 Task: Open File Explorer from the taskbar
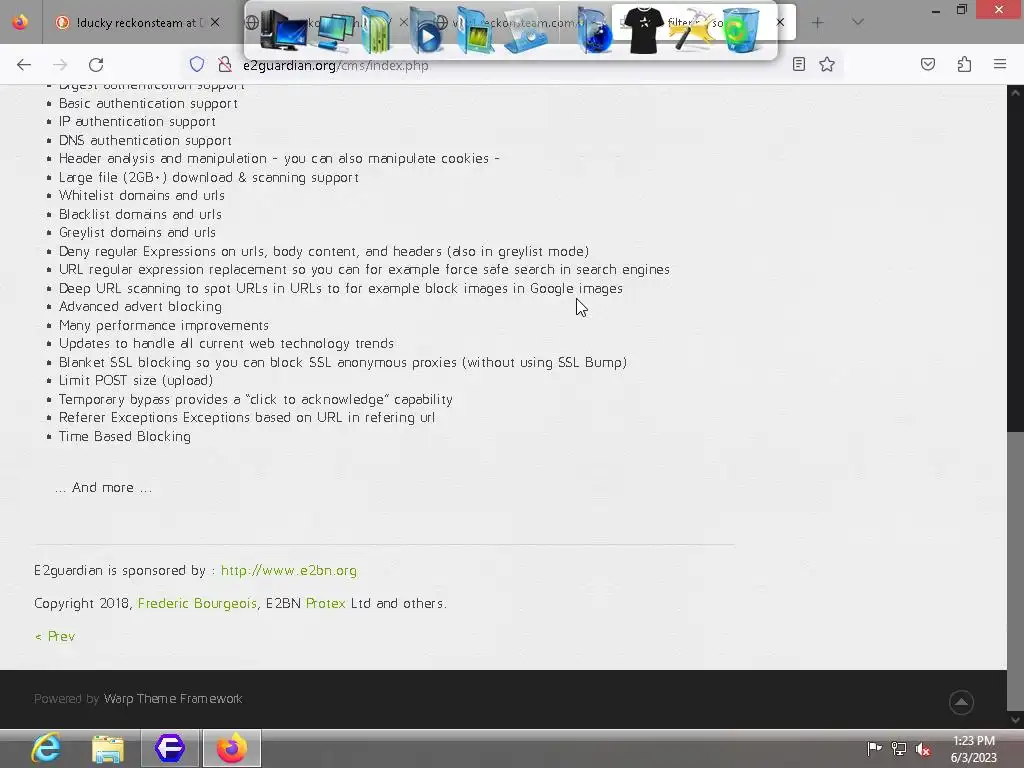[108, 748]
